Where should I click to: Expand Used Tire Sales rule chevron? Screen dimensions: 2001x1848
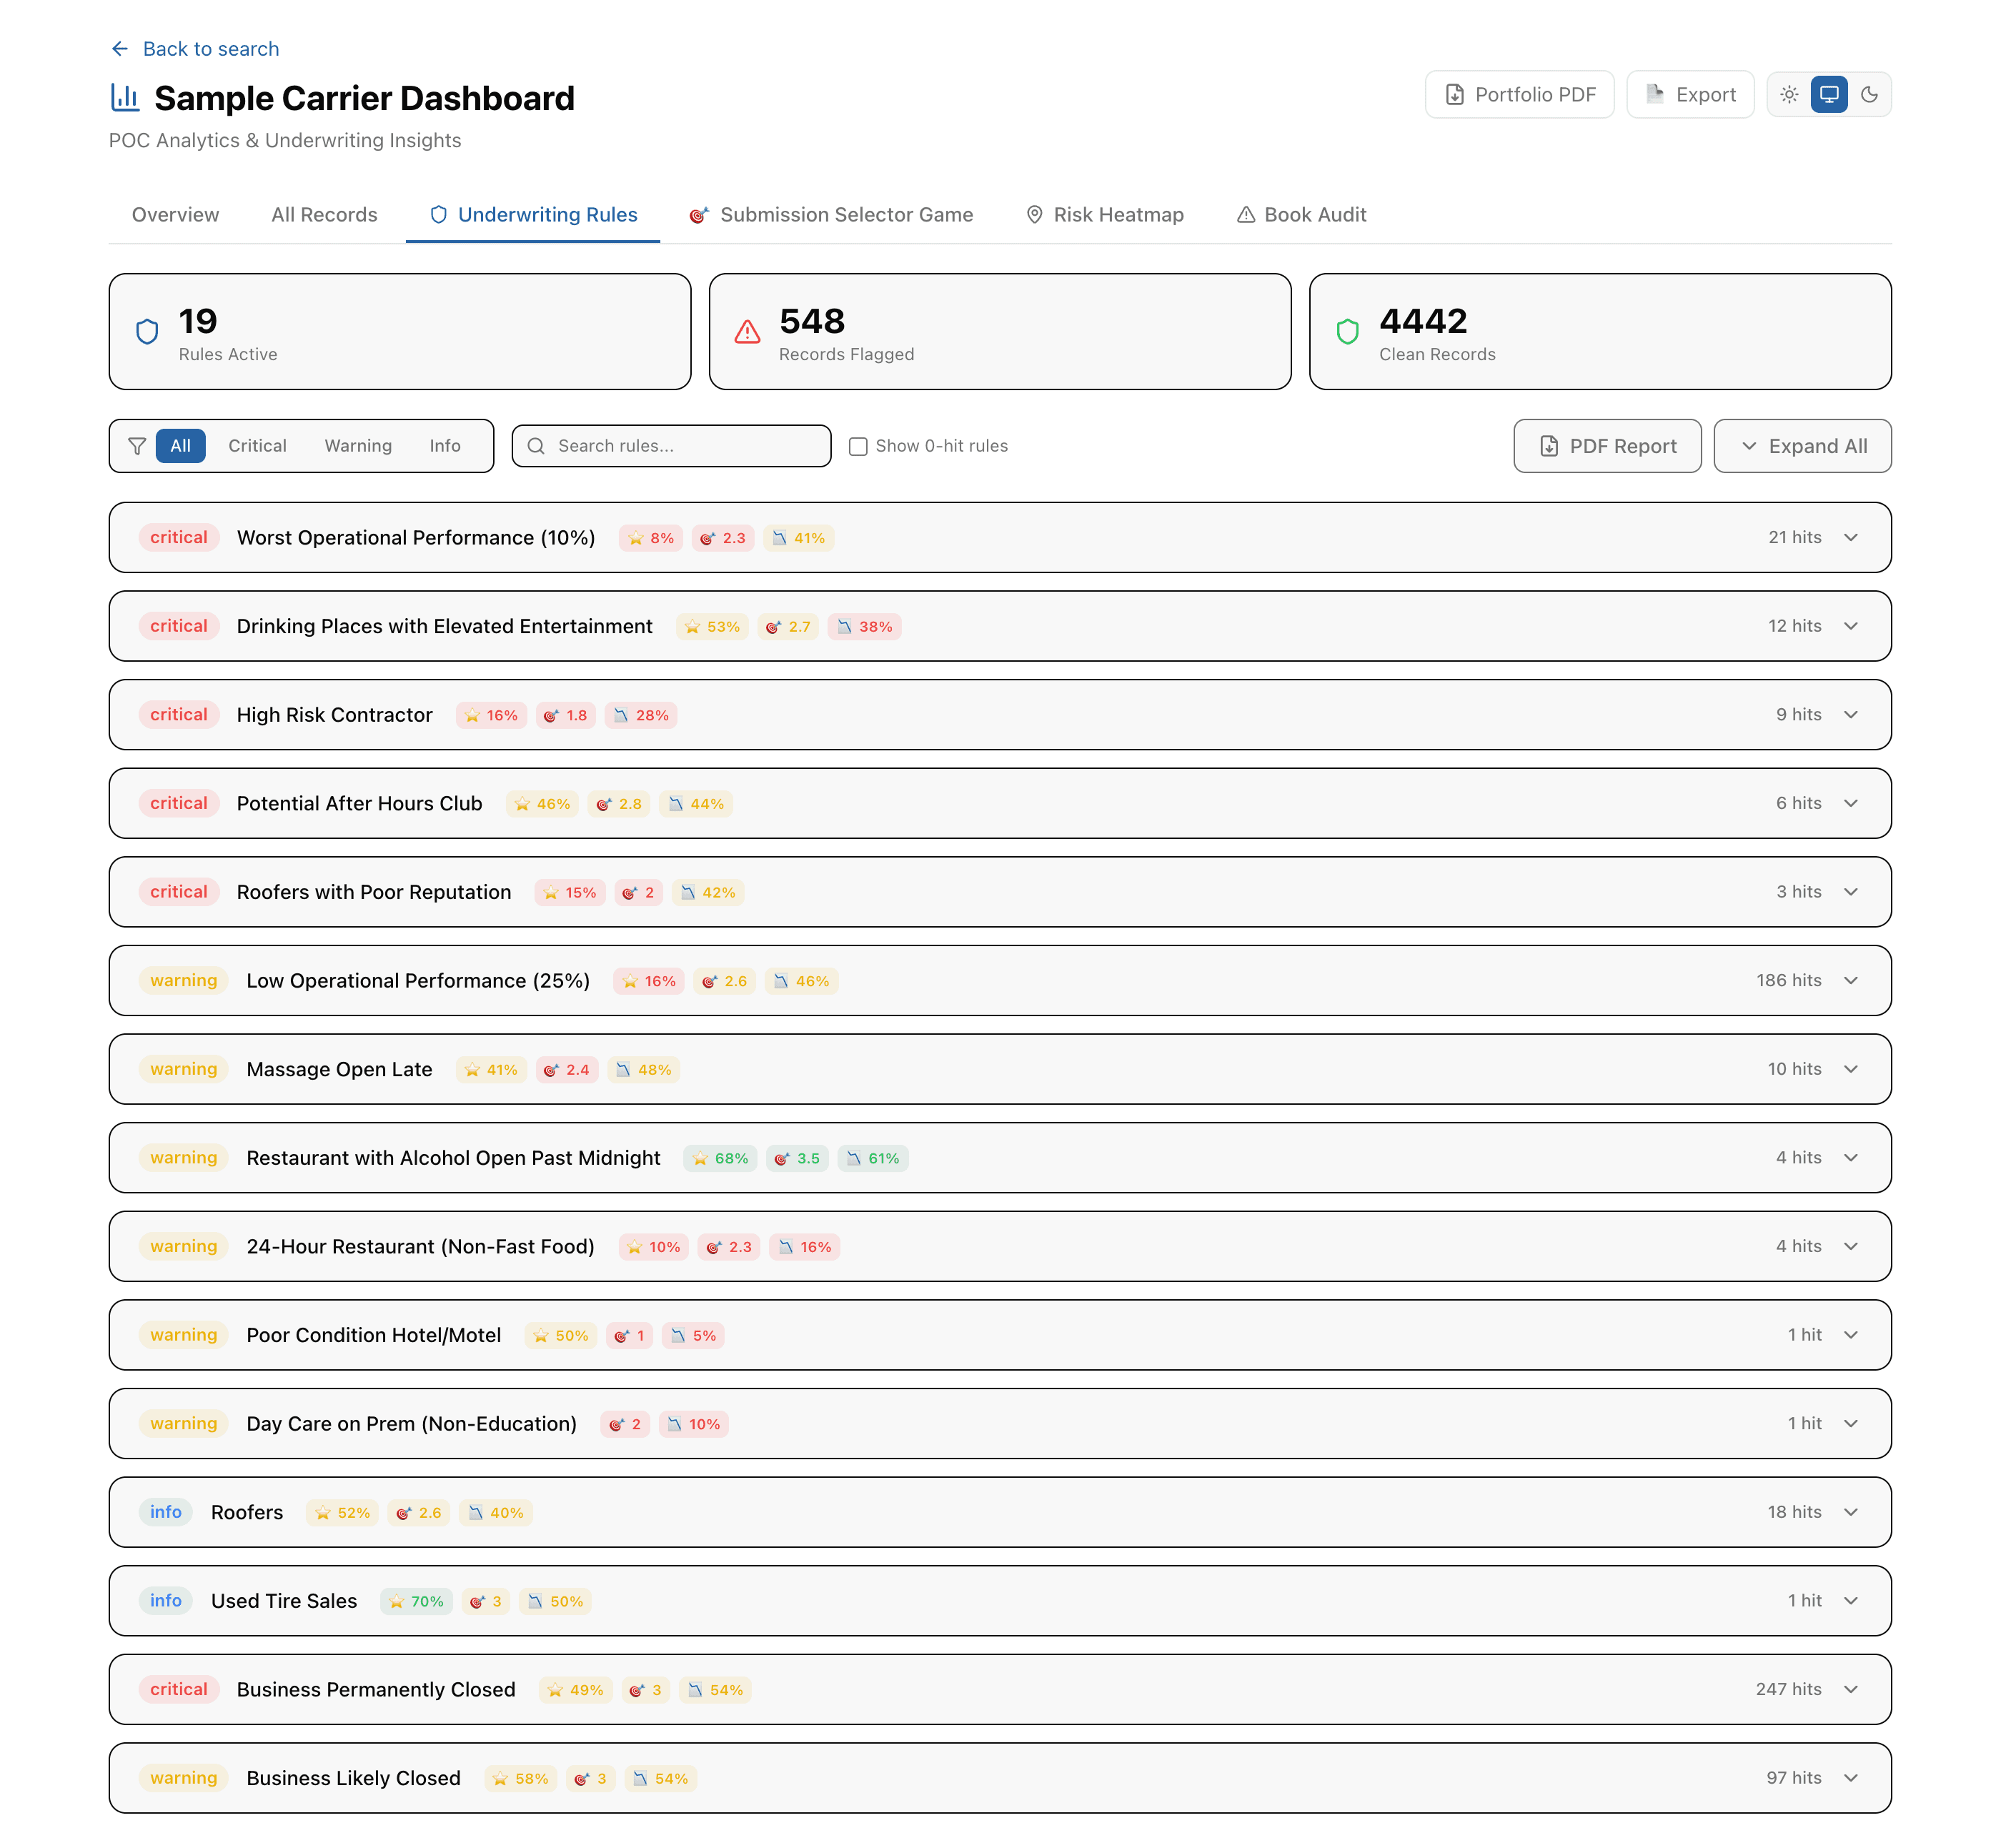pos(1851,1601)
